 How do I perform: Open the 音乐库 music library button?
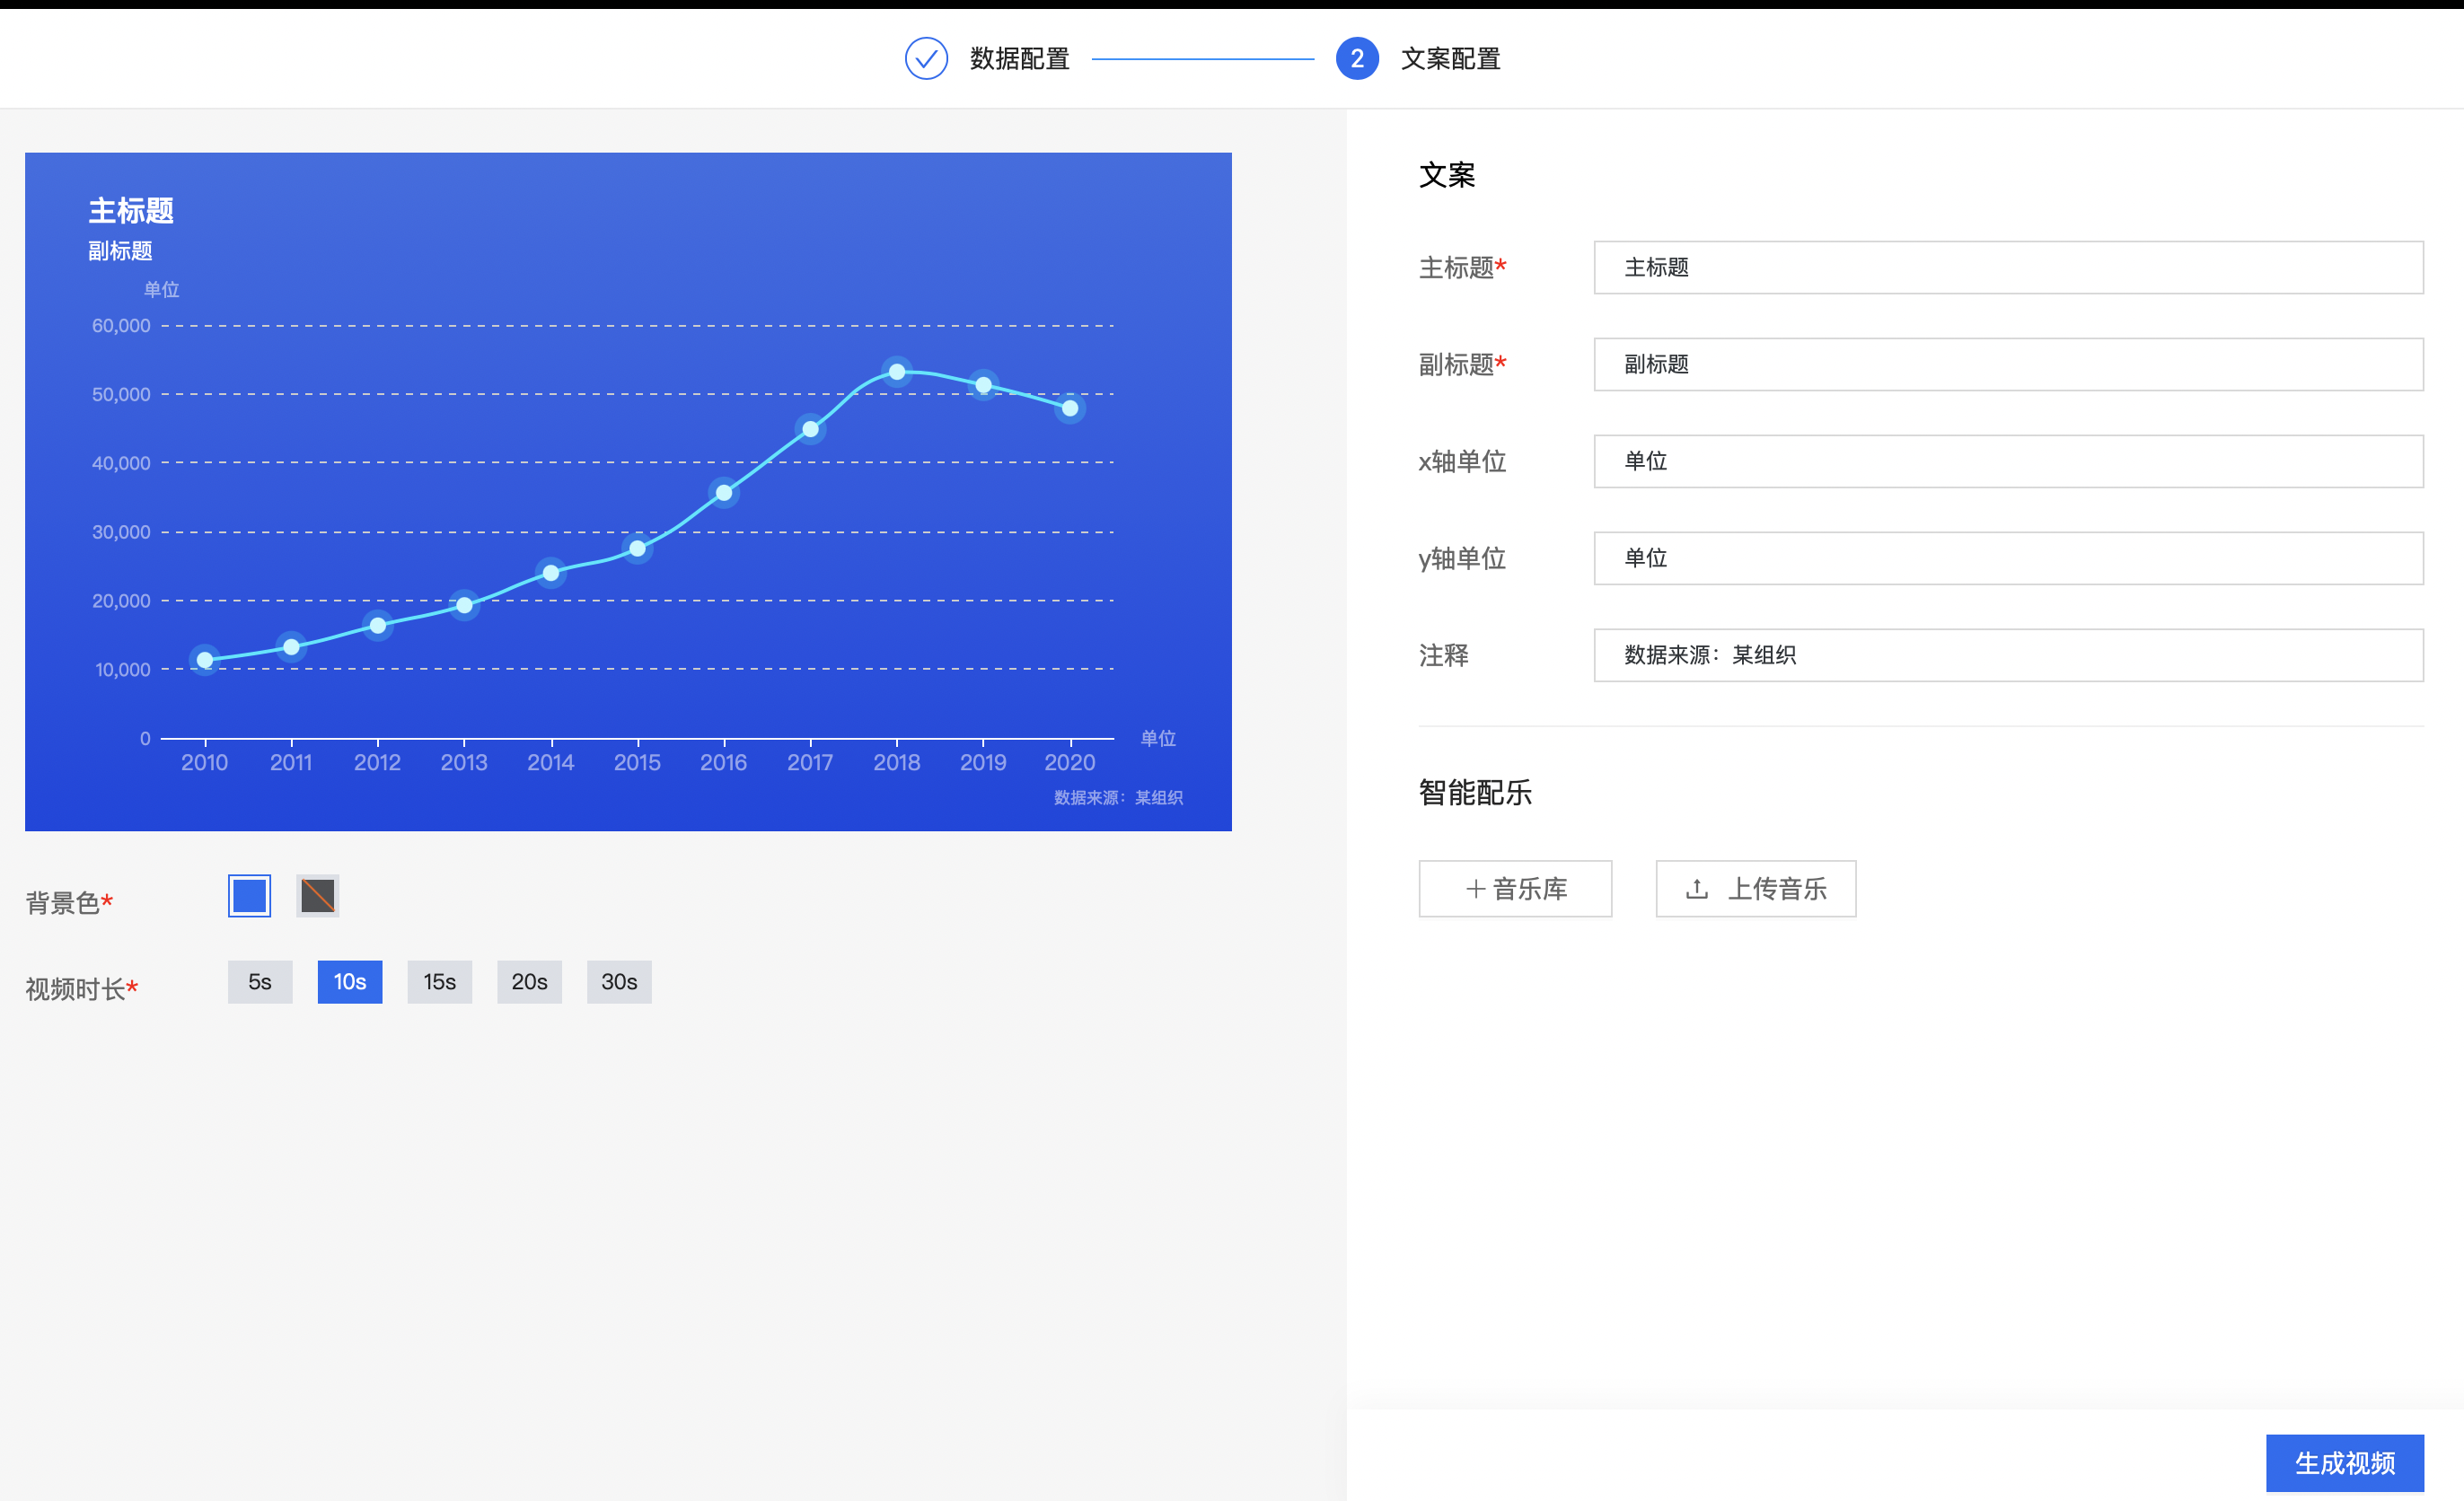[1515, 889]
